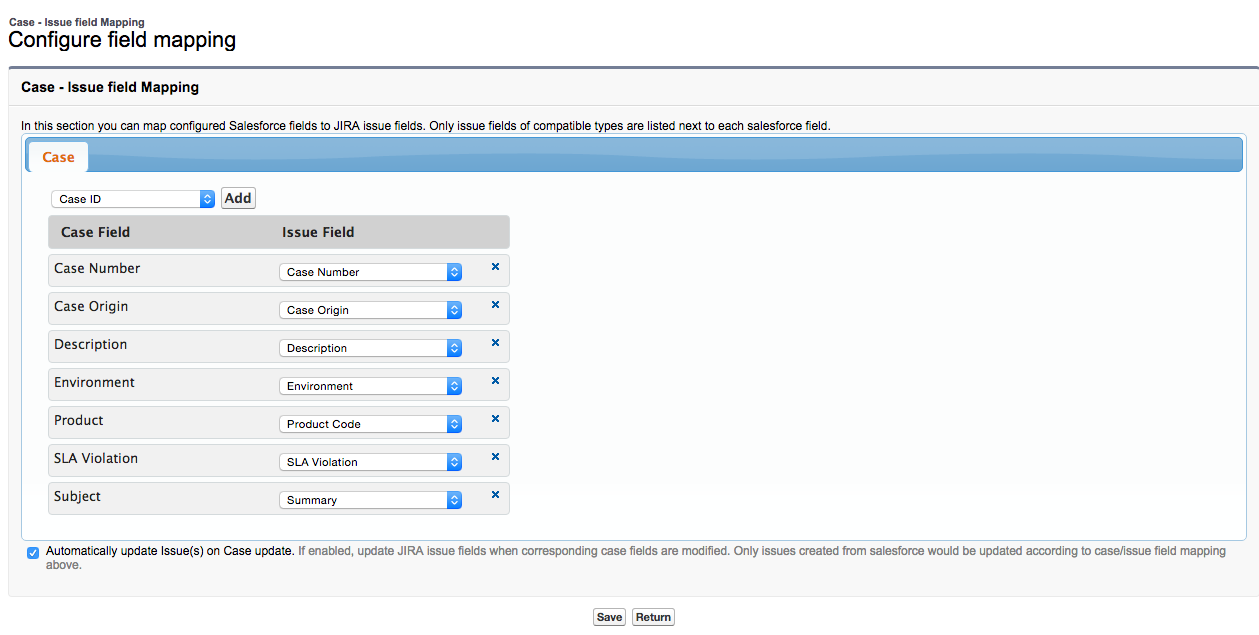
Task: Open the Product Code dropdown
Action: (x=370, y=424)
